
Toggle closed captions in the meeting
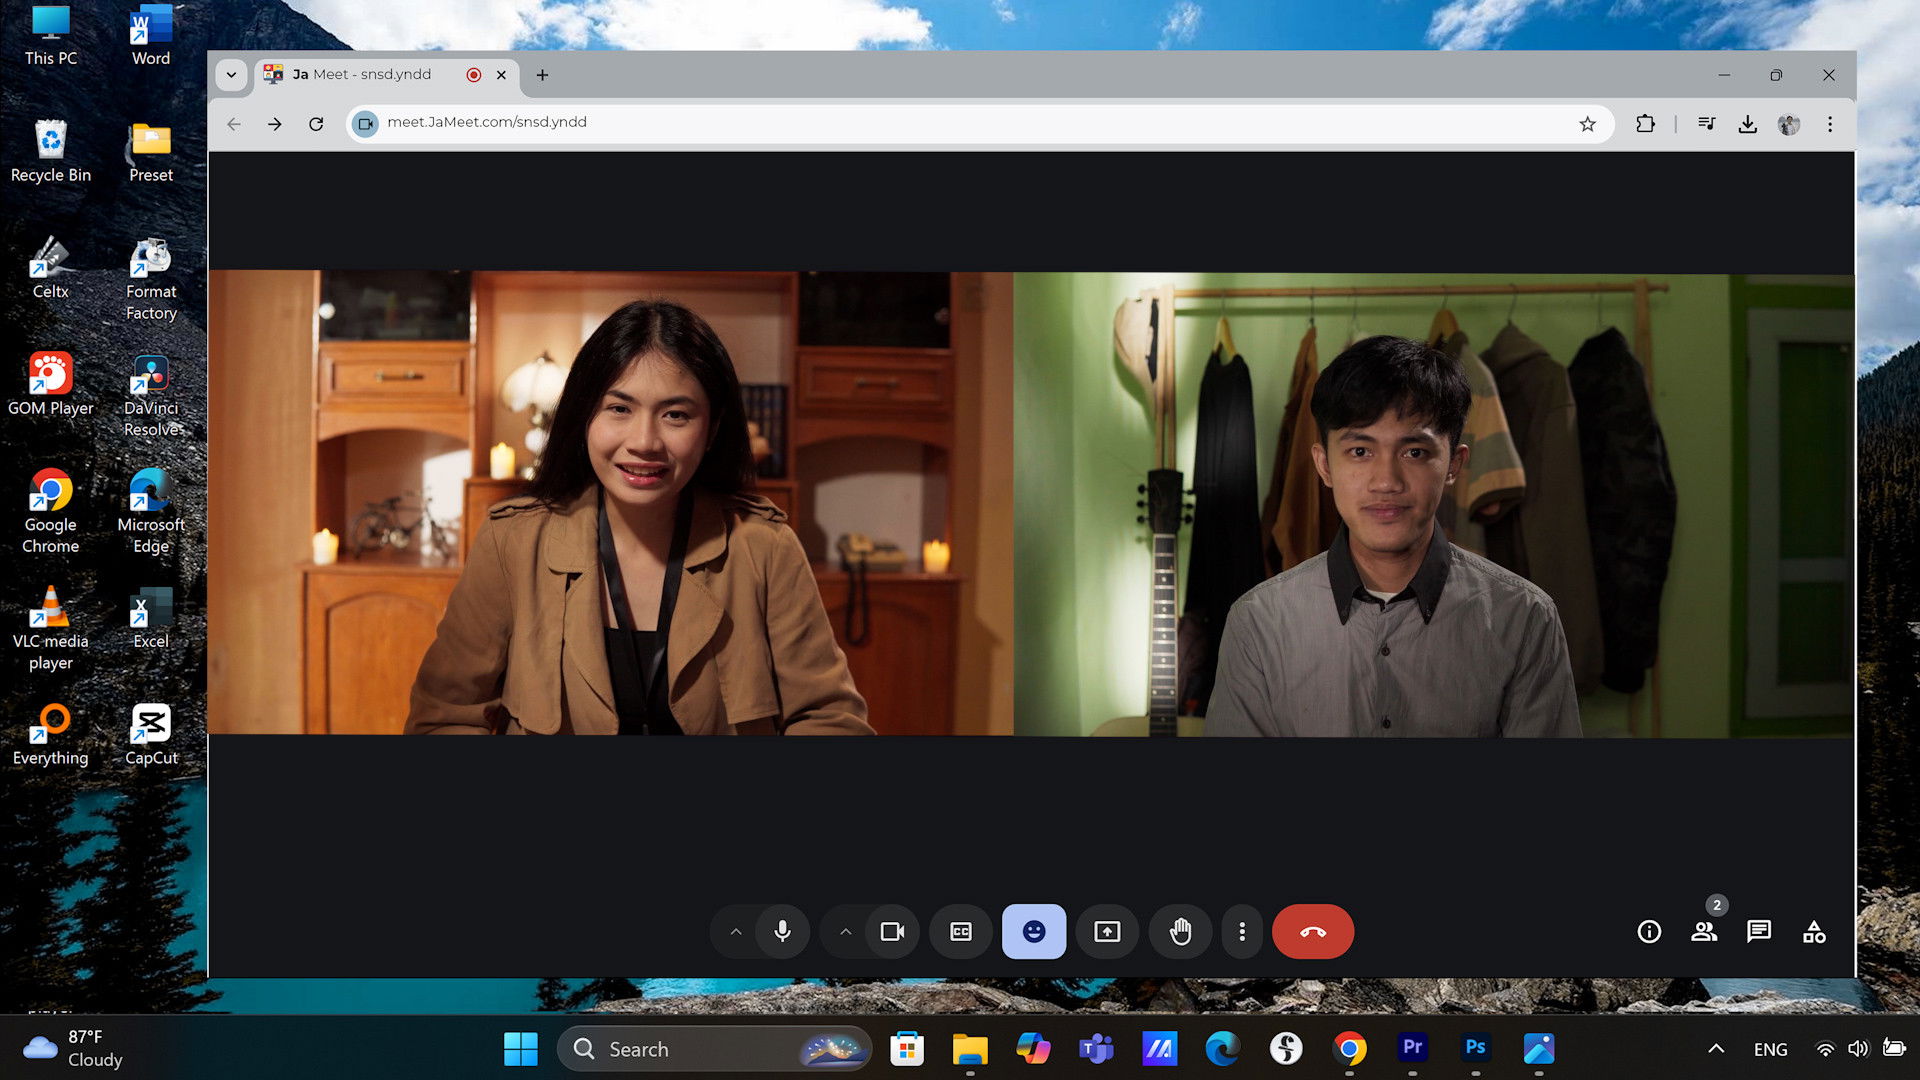tap(961, 931)
